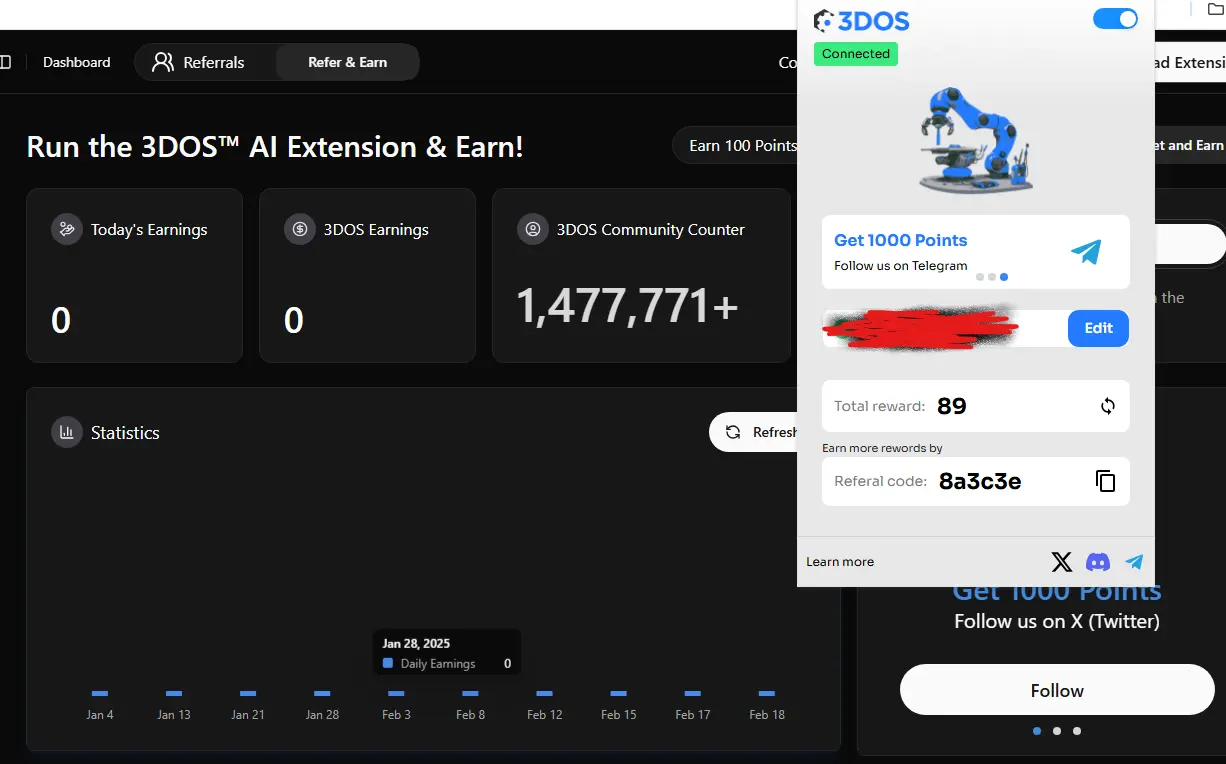
Task: Select the third carousel dot in the popup
Action: 1004,277
